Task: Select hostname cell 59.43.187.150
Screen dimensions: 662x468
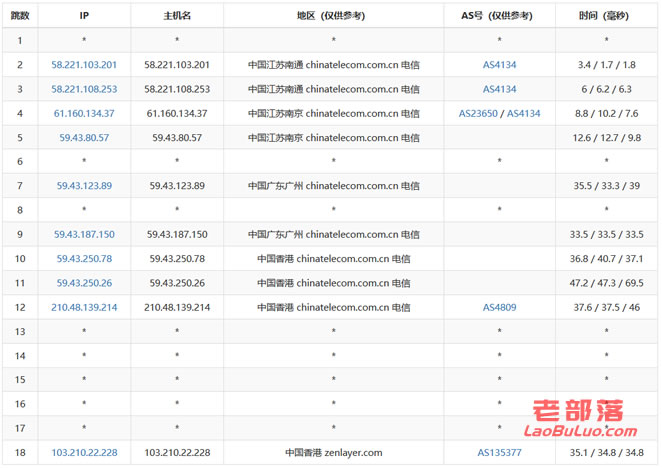Action: tap(177, 234)
